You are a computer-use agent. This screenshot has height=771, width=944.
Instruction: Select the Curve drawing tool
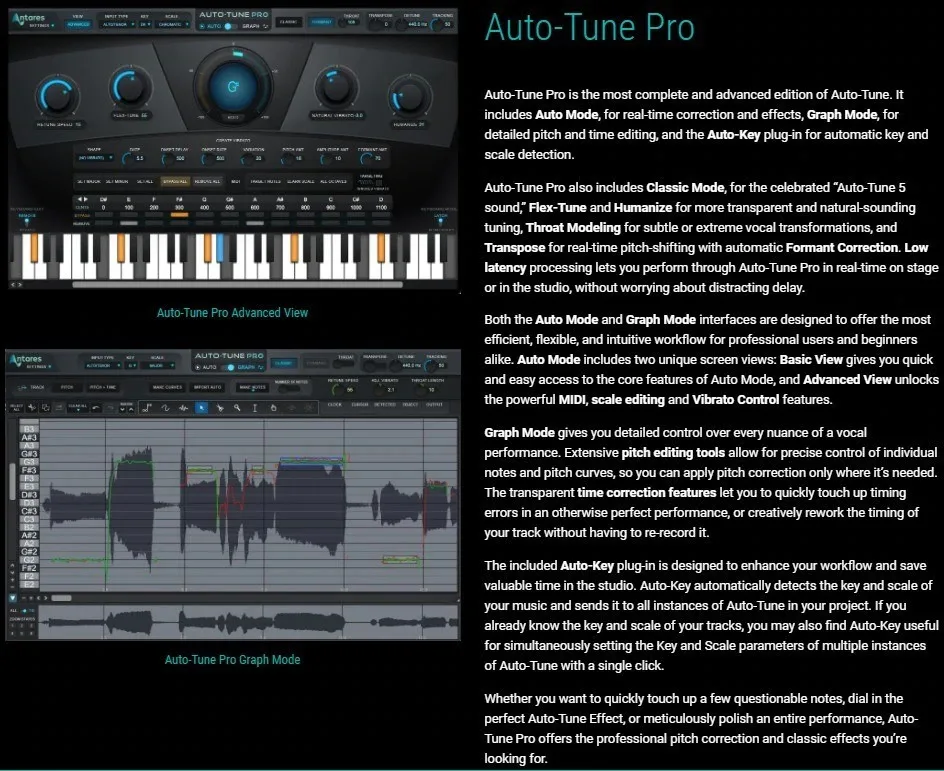[x=166, y=407]
